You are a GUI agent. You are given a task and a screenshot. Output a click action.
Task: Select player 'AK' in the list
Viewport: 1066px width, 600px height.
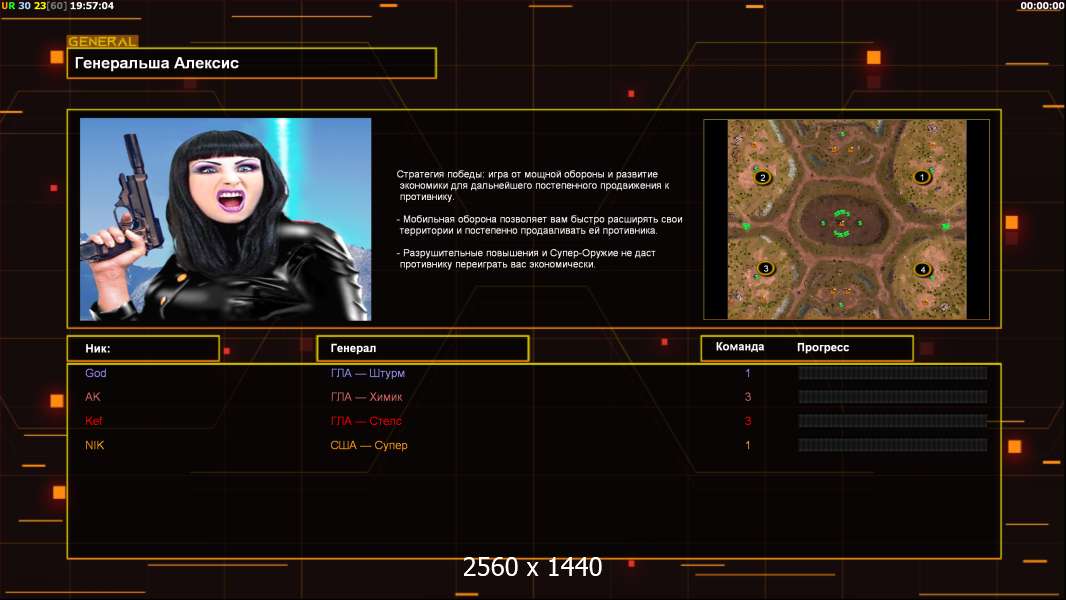tap(93, 397)
